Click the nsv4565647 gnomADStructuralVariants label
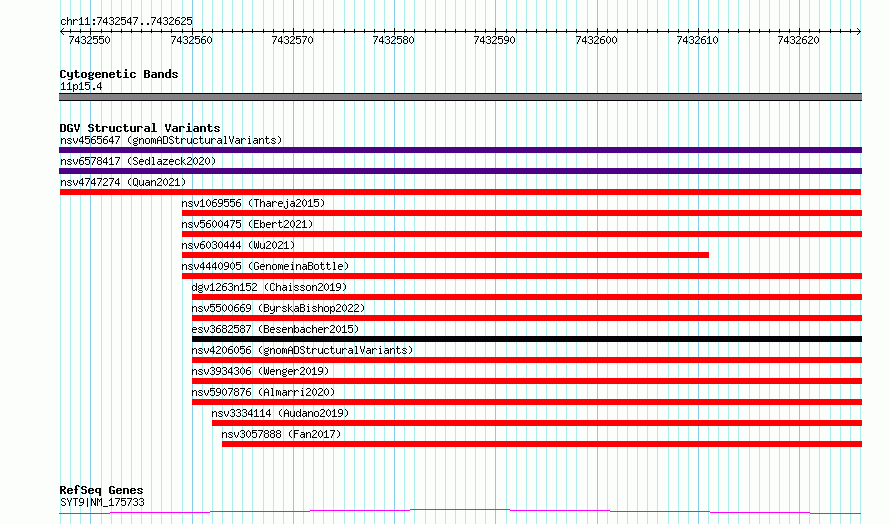The height and width of the screenshot is (524, 890). (x=171, y=140)
